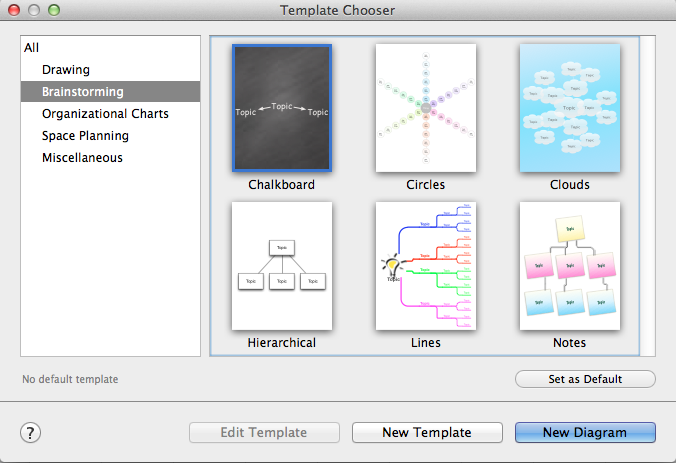Select the Brainstorming category
The image size is (676, 463).
pos(83,92)
